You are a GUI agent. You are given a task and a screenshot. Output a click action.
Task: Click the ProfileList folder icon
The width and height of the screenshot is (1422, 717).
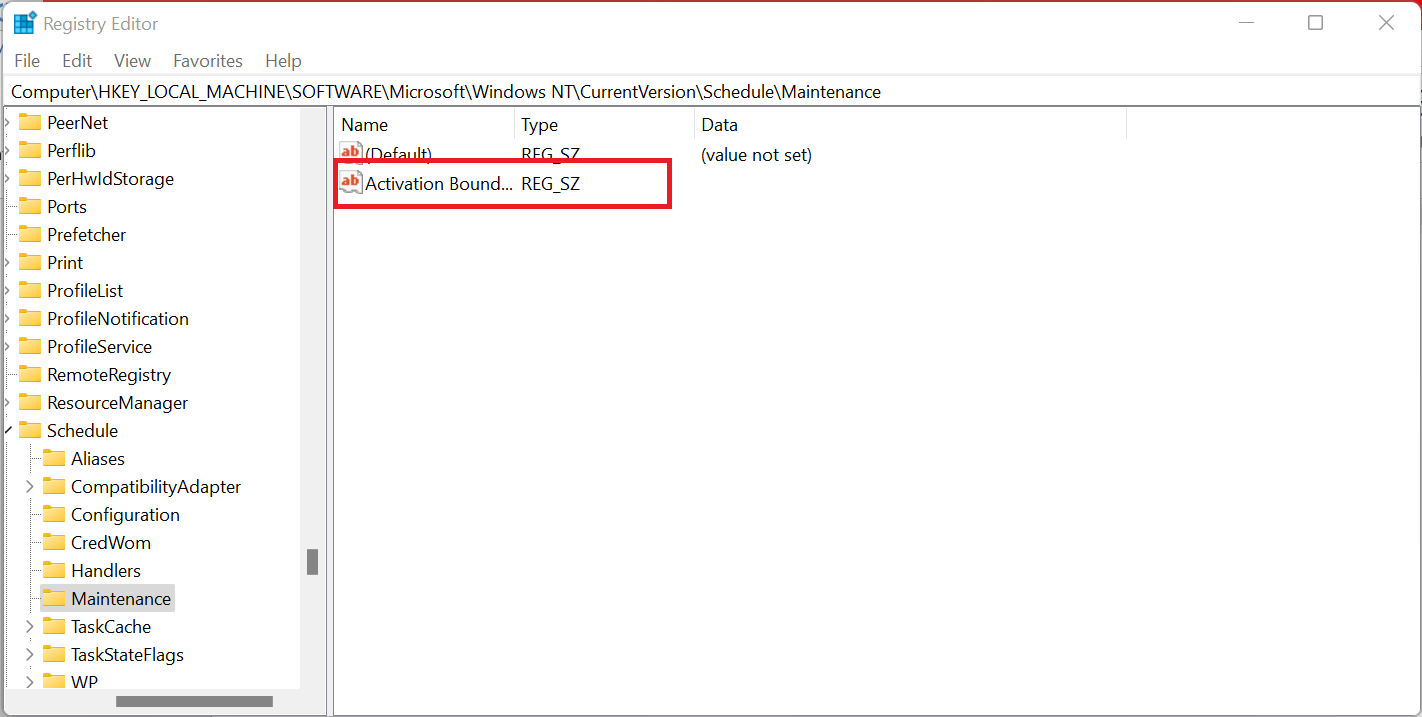30,291
